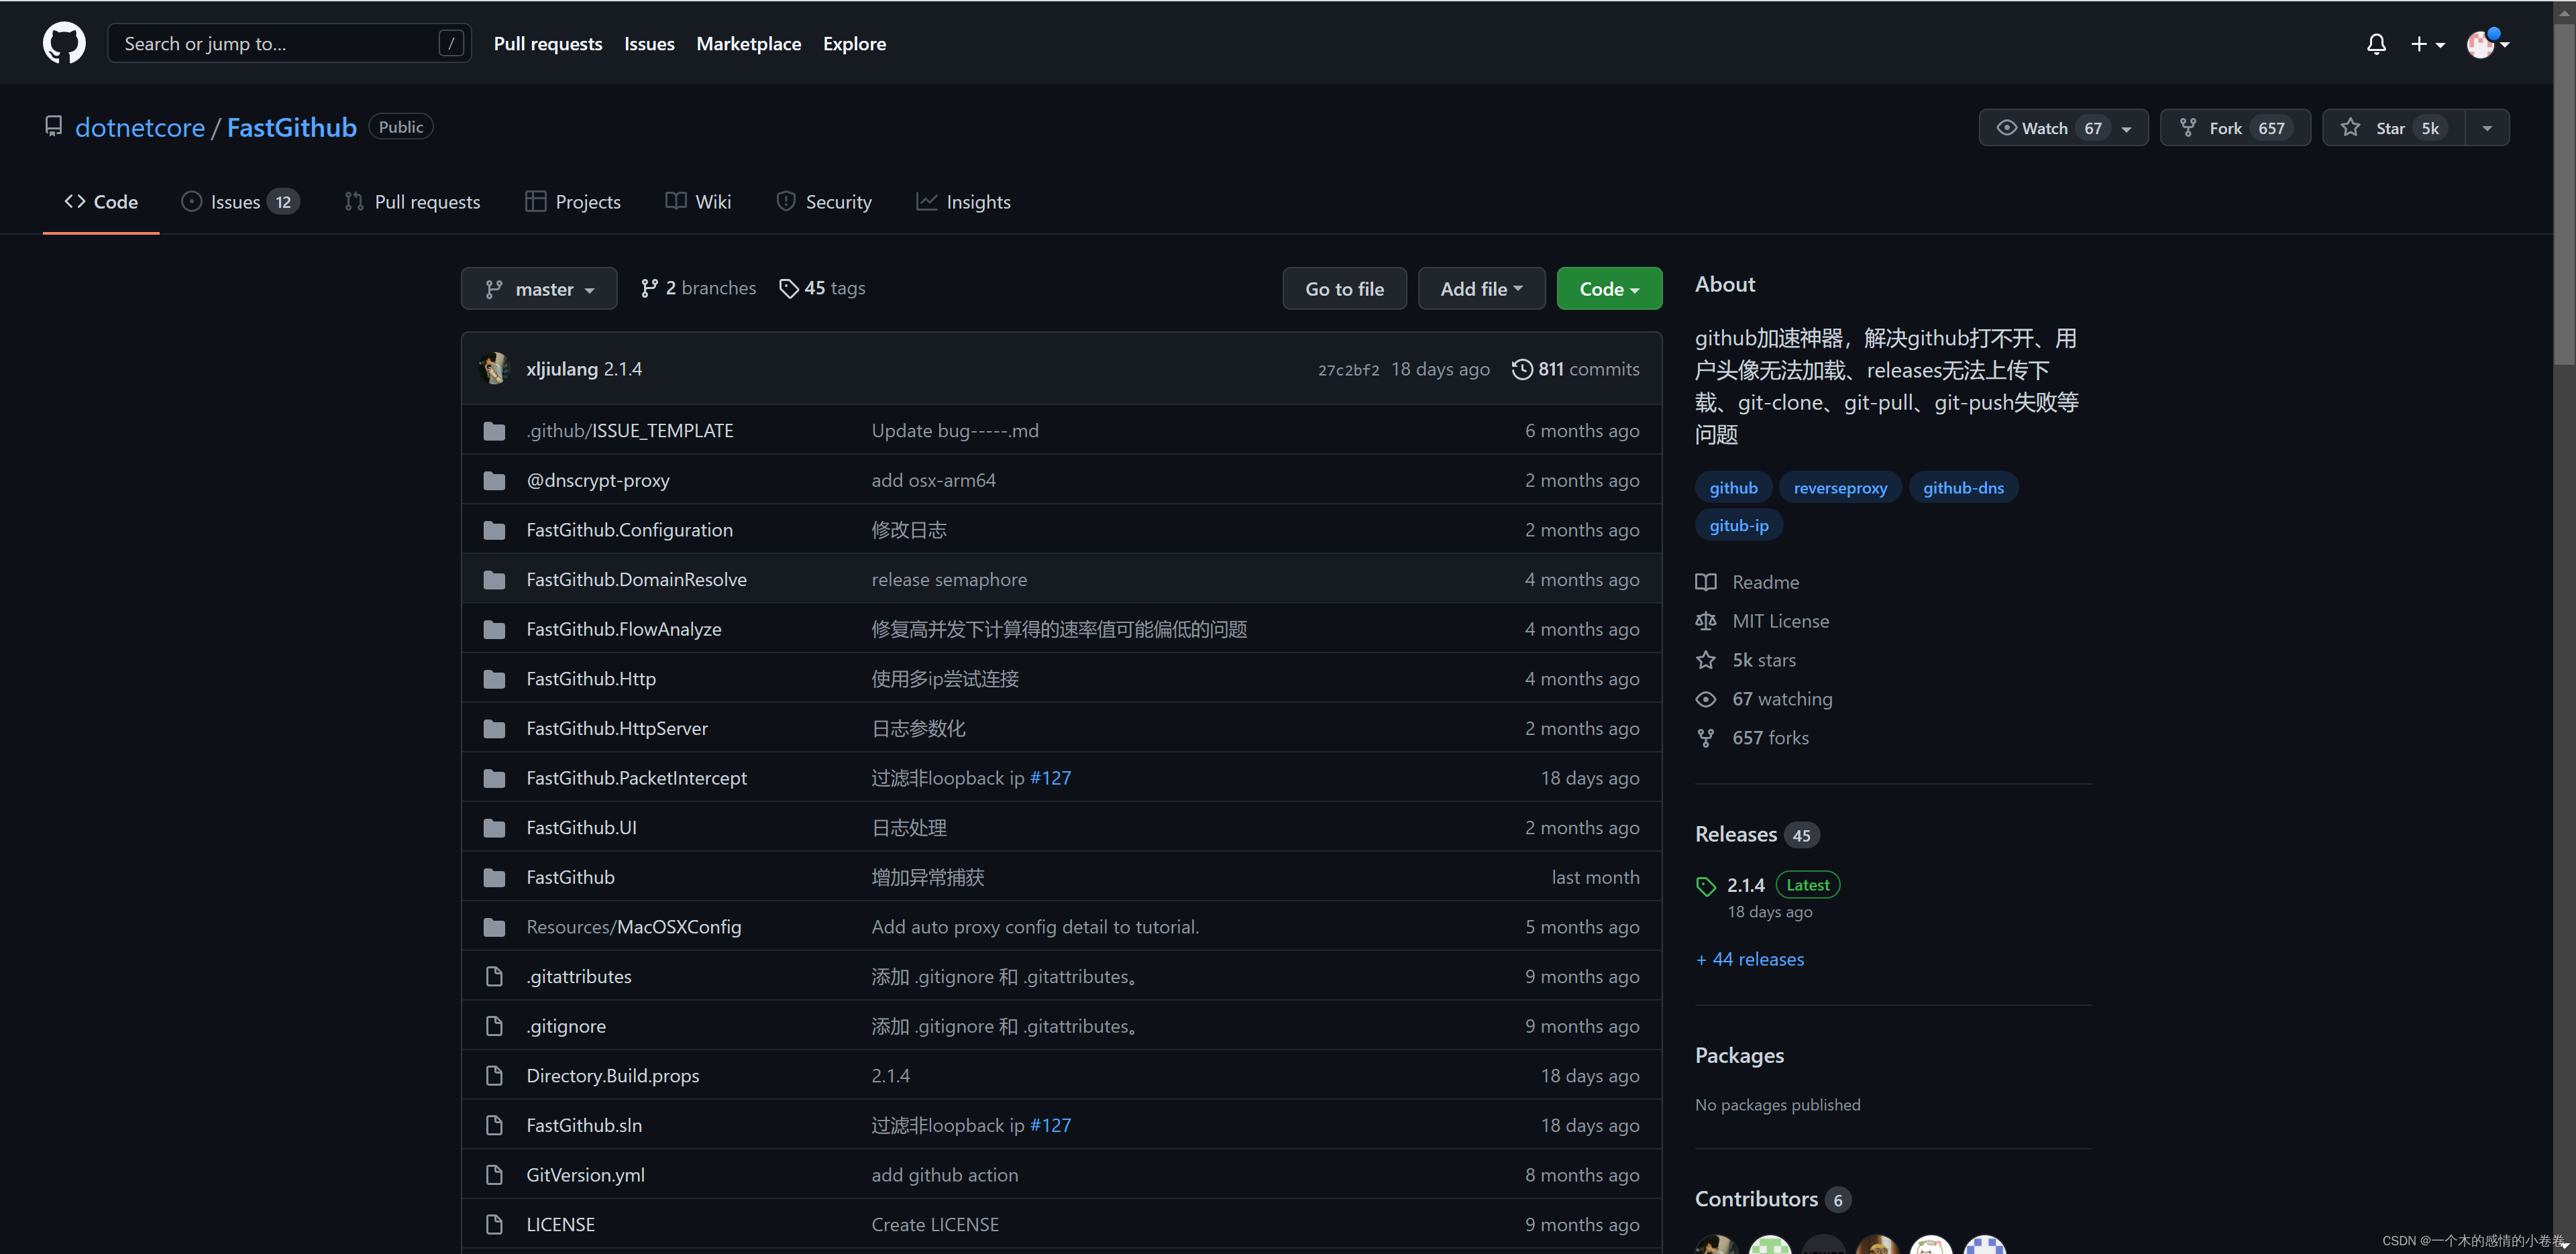2576x1254 pixels.
Task: Expand the Add file dropdown
Action: pos(1480,289)
